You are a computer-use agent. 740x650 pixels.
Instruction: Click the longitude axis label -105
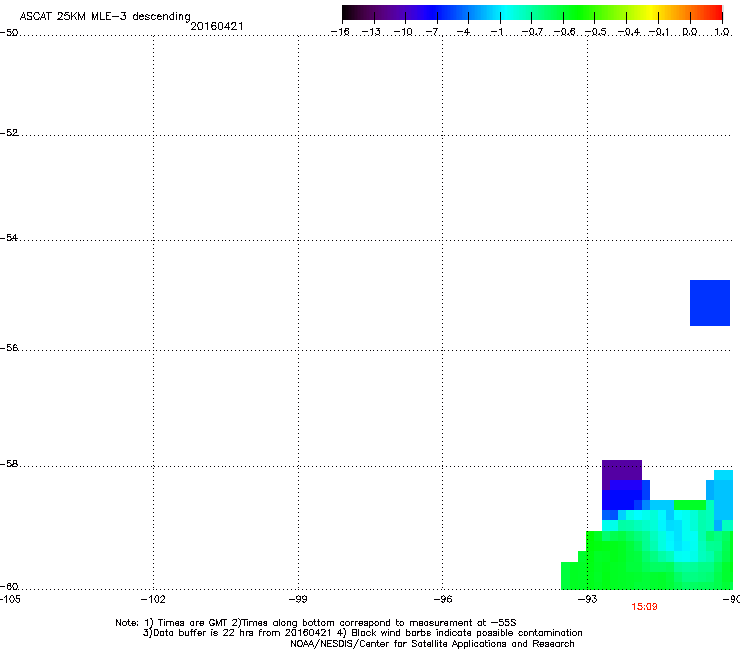pyautogui.click(x=10, y=599)
